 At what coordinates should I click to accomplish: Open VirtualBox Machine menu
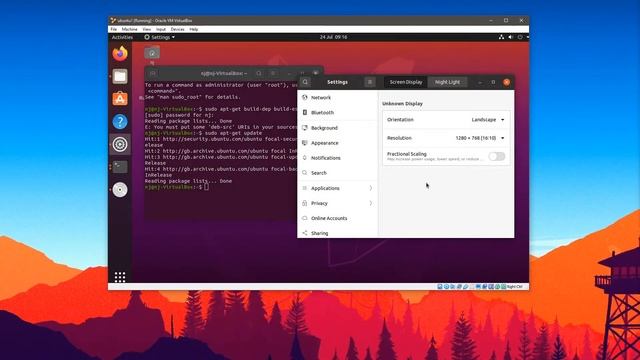pos(129,29)
